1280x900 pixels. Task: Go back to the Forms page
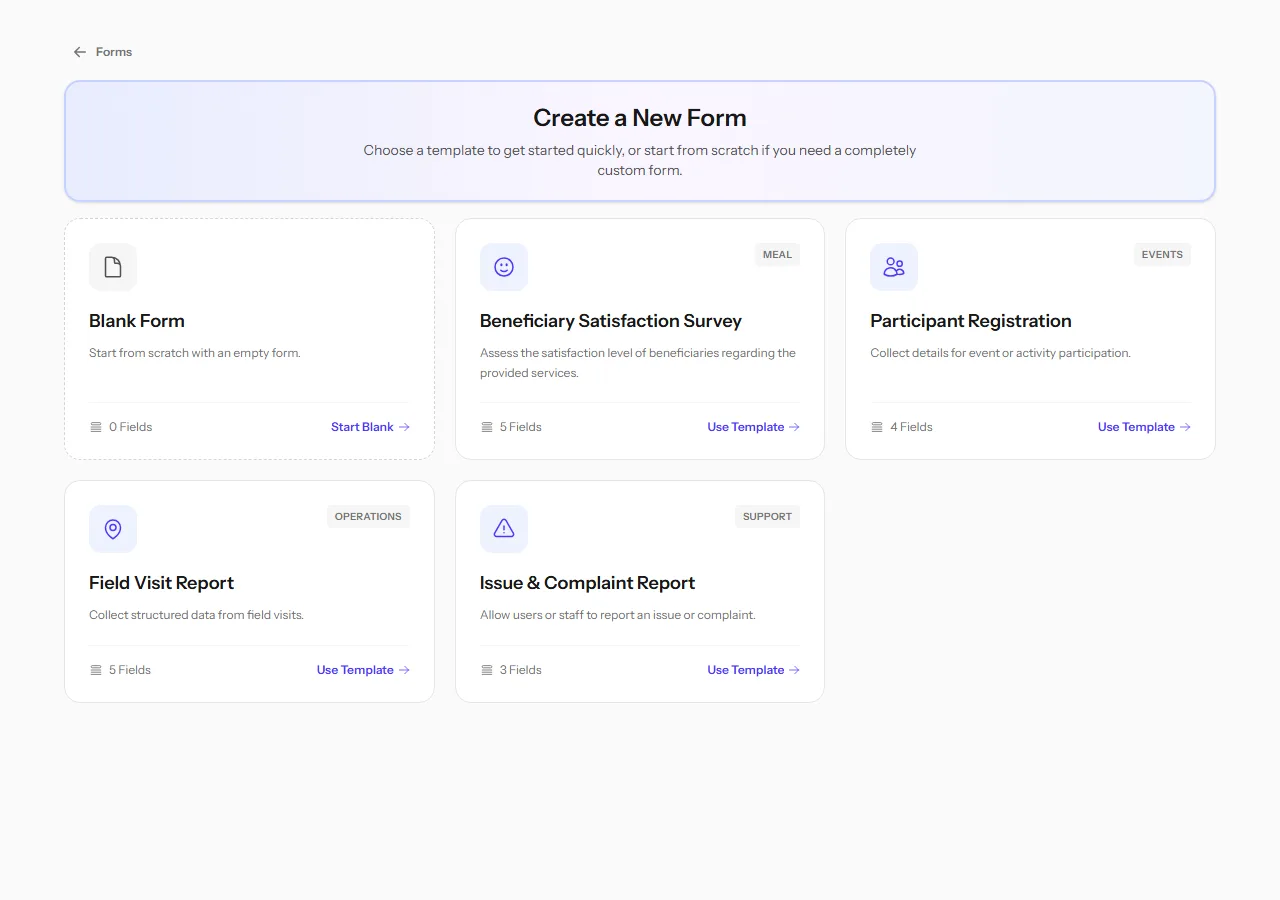click(102, 52)
